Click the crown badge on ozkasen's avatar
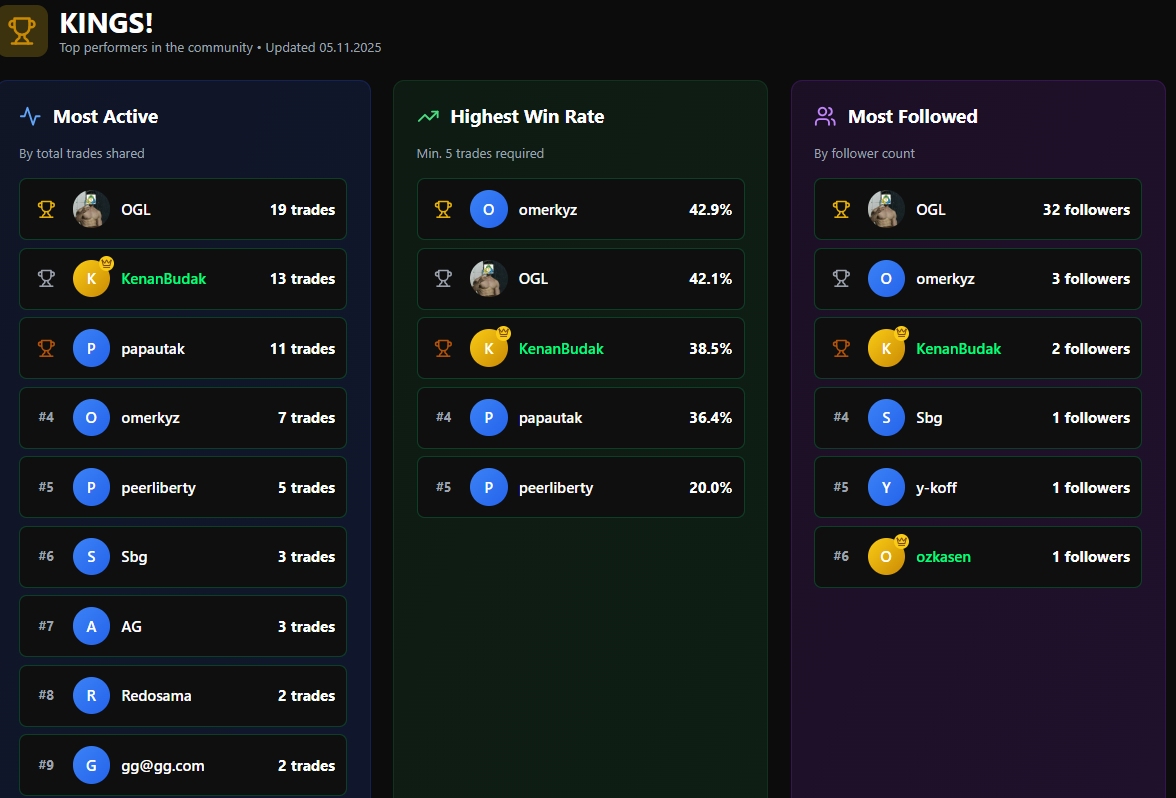The width and height of the screenshot is (1176, 798). point(899,540)
